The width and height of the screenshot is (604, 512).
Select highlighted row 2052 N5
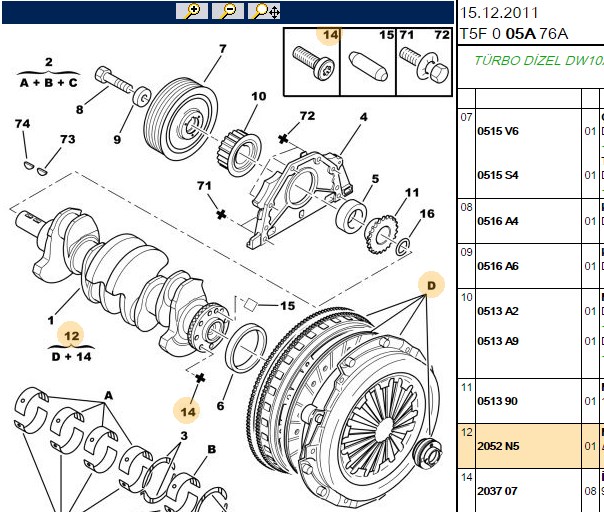[531, 446]
